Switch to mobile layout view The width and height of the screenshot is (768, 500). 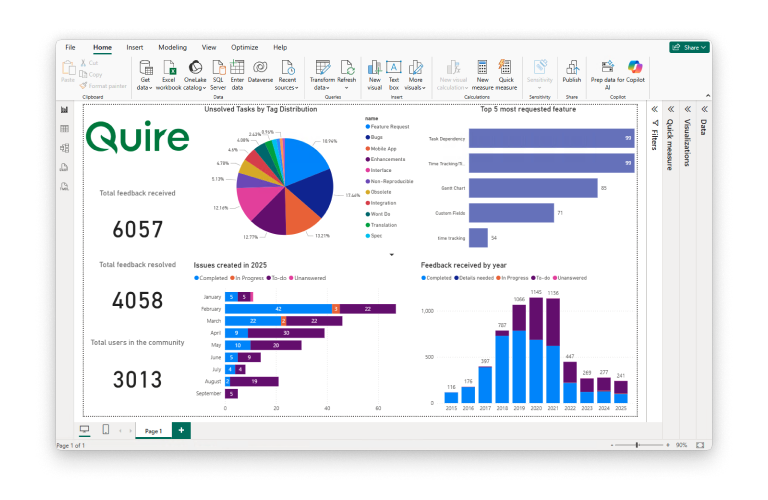pos(106,429)
